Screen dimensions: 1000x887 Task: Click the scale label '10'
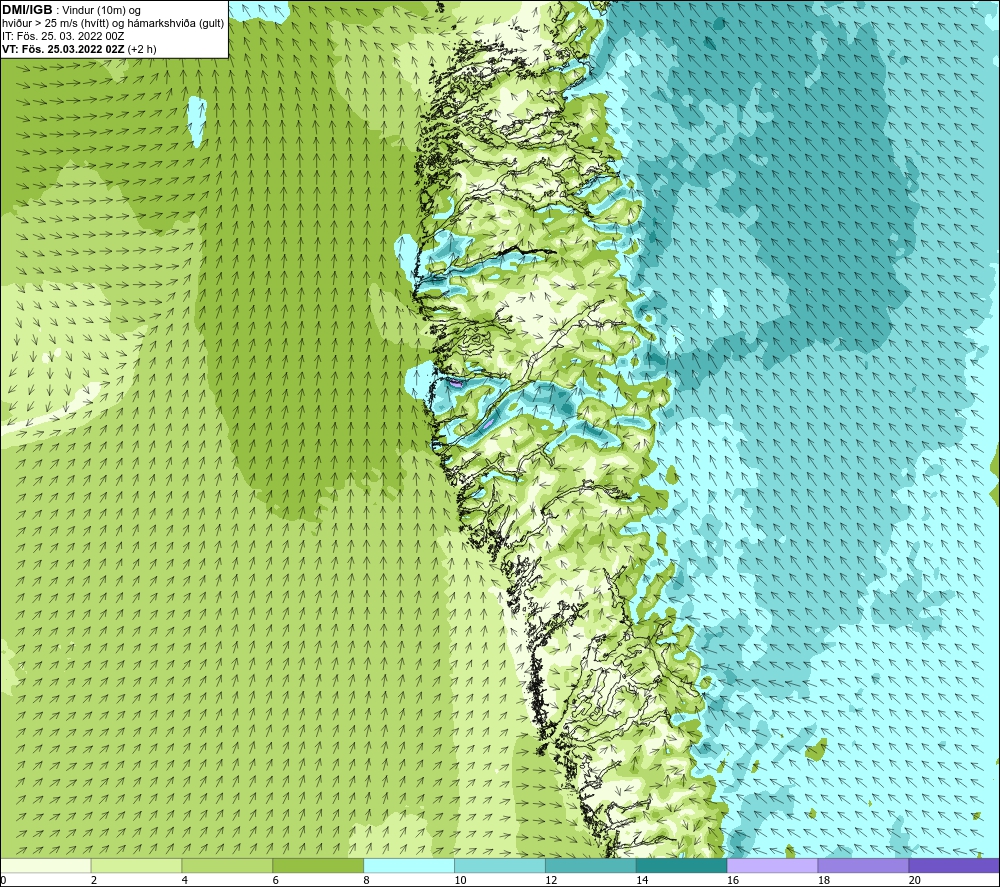[460, 880]
